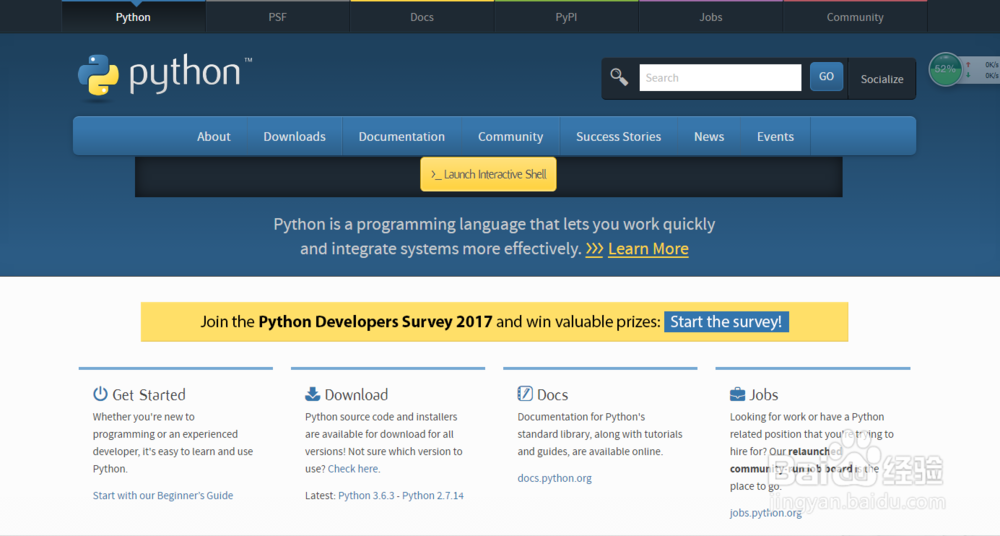Open the Docs top tab
1000x536 pixels.
422,17
